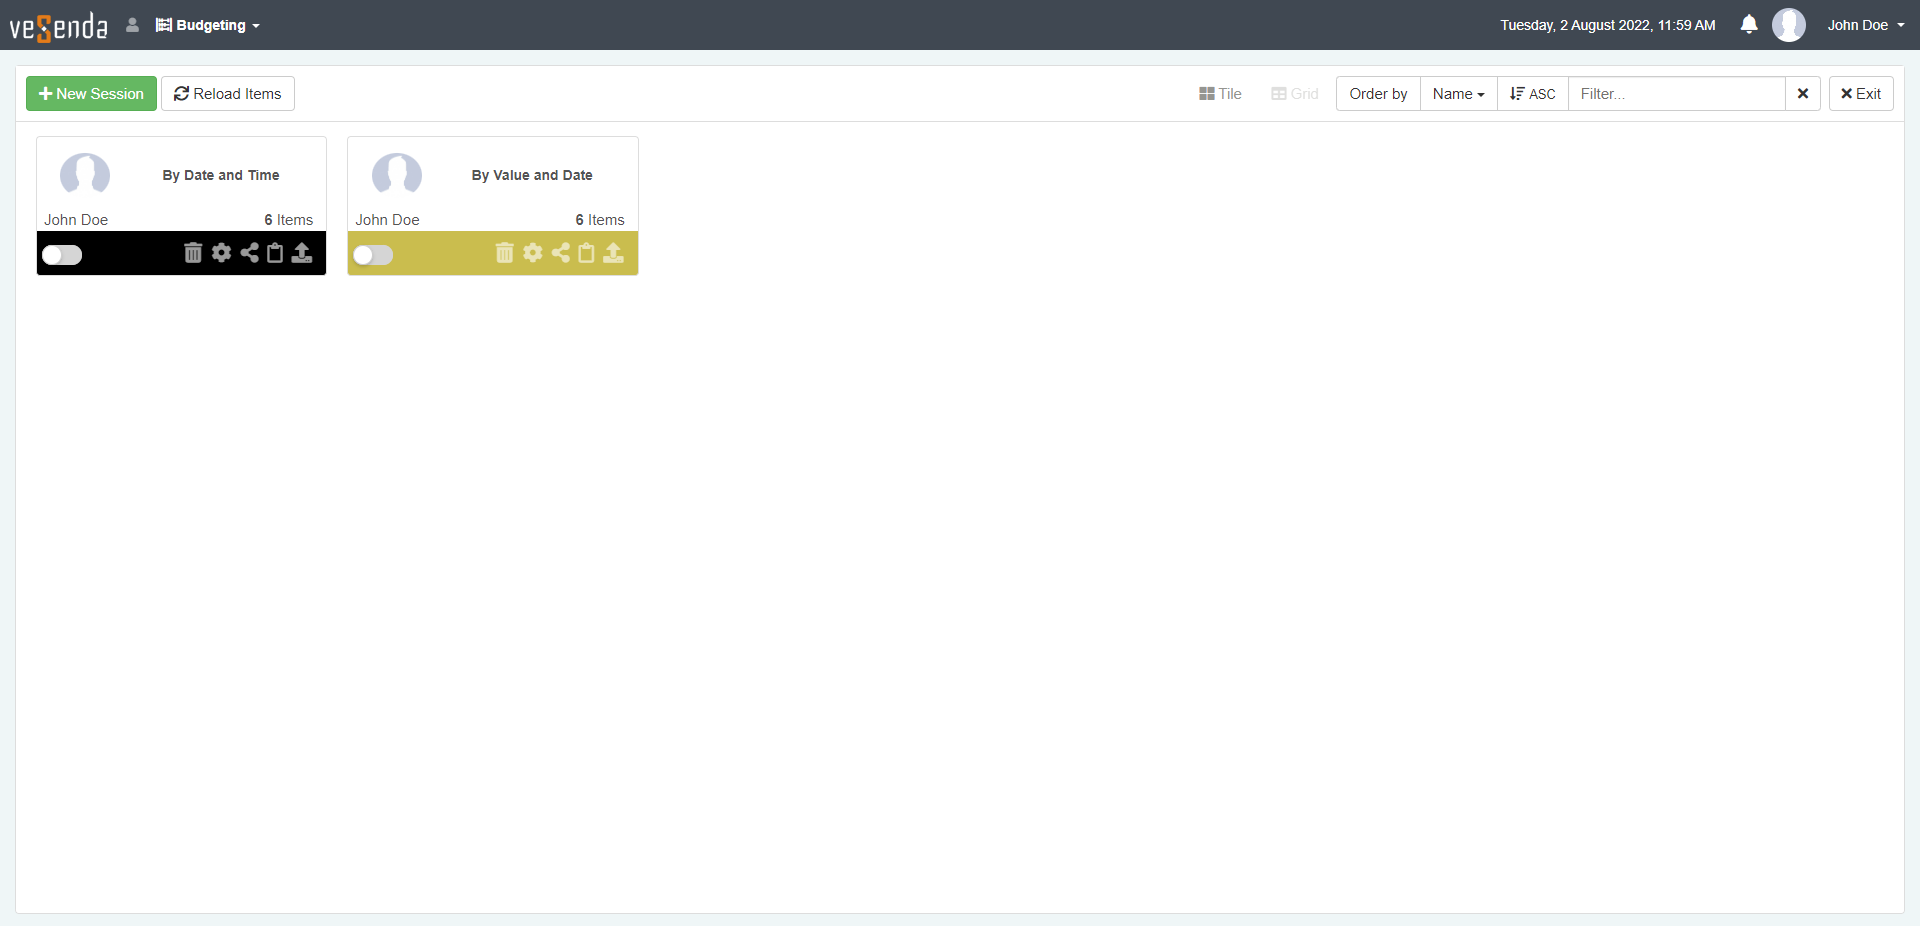The image size is (1920, 926).
Task: Open the Name sort field dropdown
Action: [x=1458, y=94]
